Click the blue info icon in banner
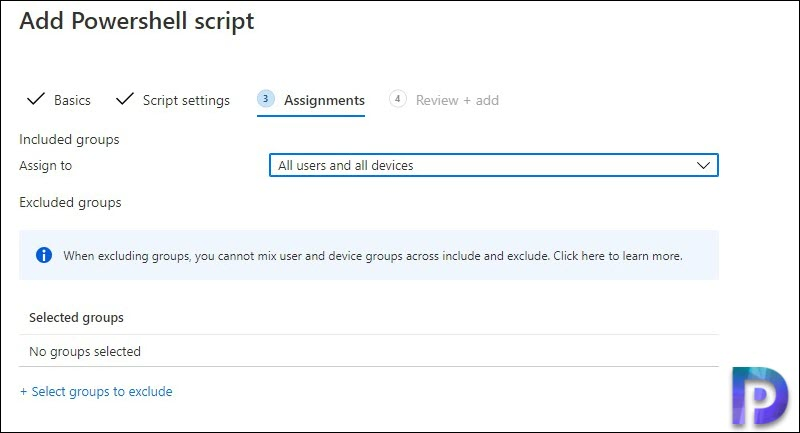 pos(44,255)
